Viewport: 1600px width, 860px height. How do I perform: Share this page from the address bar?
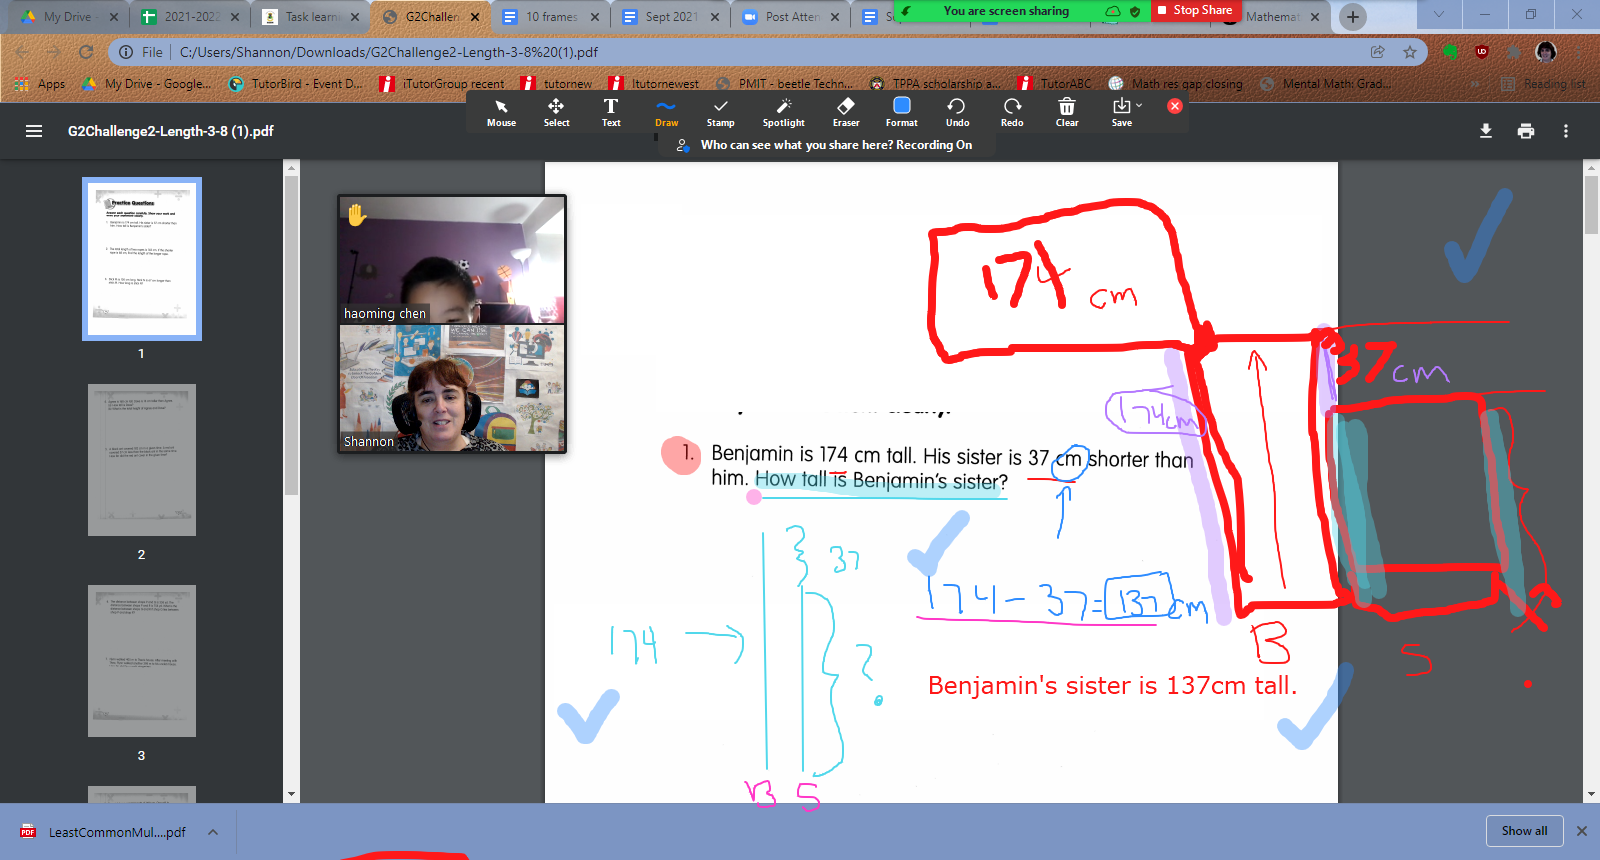point(1378,52)
